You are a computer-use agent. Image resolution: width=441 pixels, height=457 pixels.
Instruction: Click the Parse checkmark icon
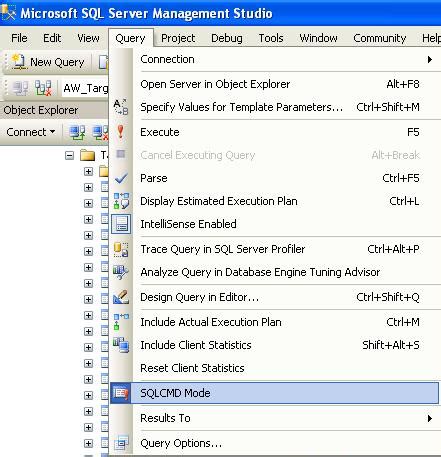pos(121,178)
